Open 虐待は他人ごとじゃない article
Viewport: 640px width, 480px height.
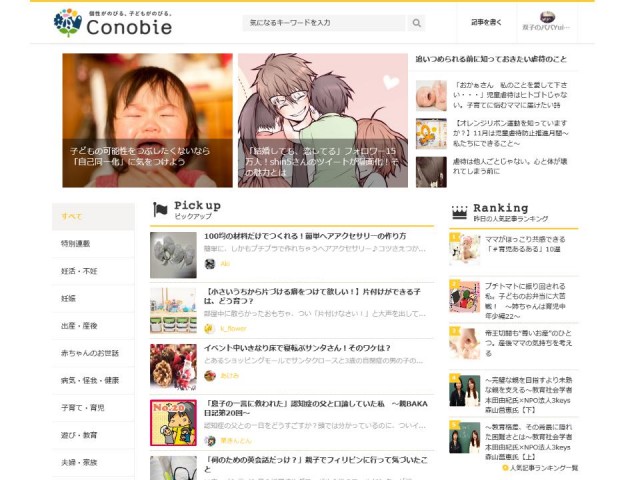coord(510,166)
